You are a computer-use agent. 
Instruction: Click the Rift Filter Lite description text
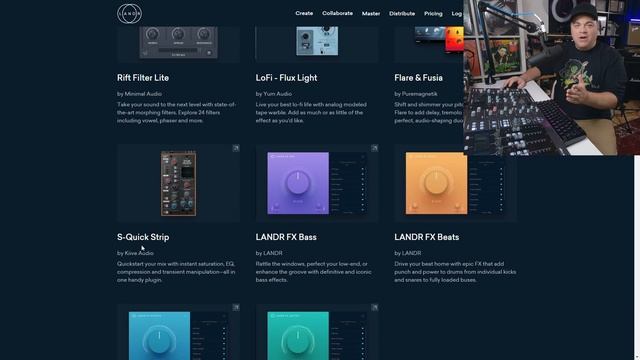click(x=176, y=113)
